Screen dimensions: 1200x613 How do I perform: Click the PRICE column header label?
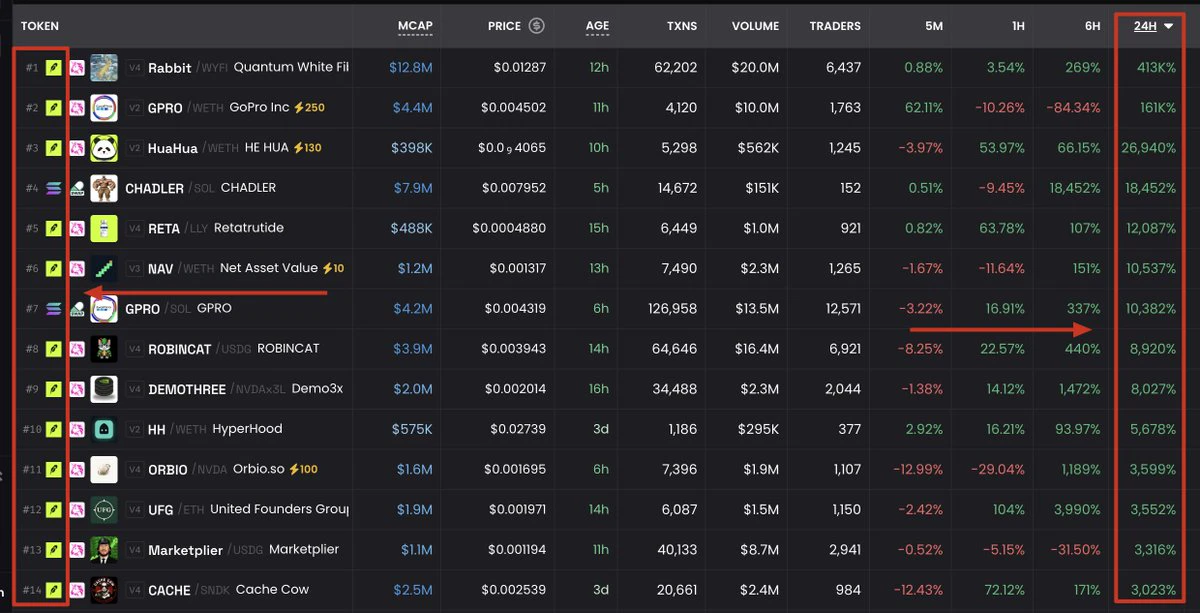pos(506,26)
